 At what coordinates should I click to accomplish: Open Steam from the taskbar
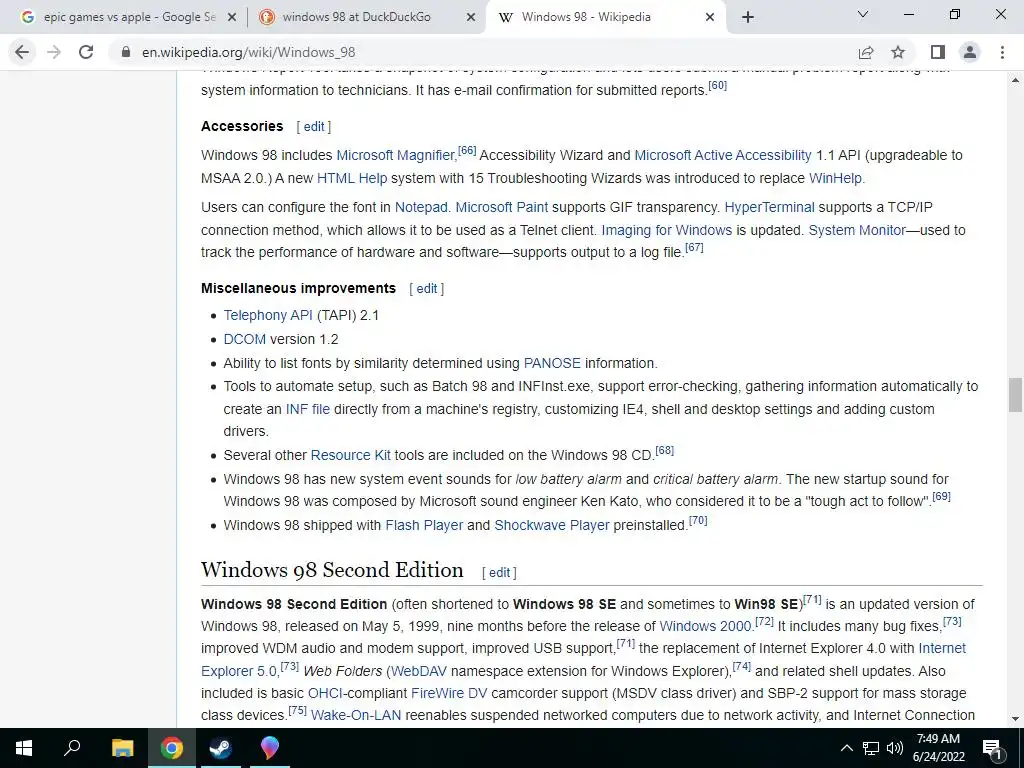pyautogui.click(x=221, y=748)
